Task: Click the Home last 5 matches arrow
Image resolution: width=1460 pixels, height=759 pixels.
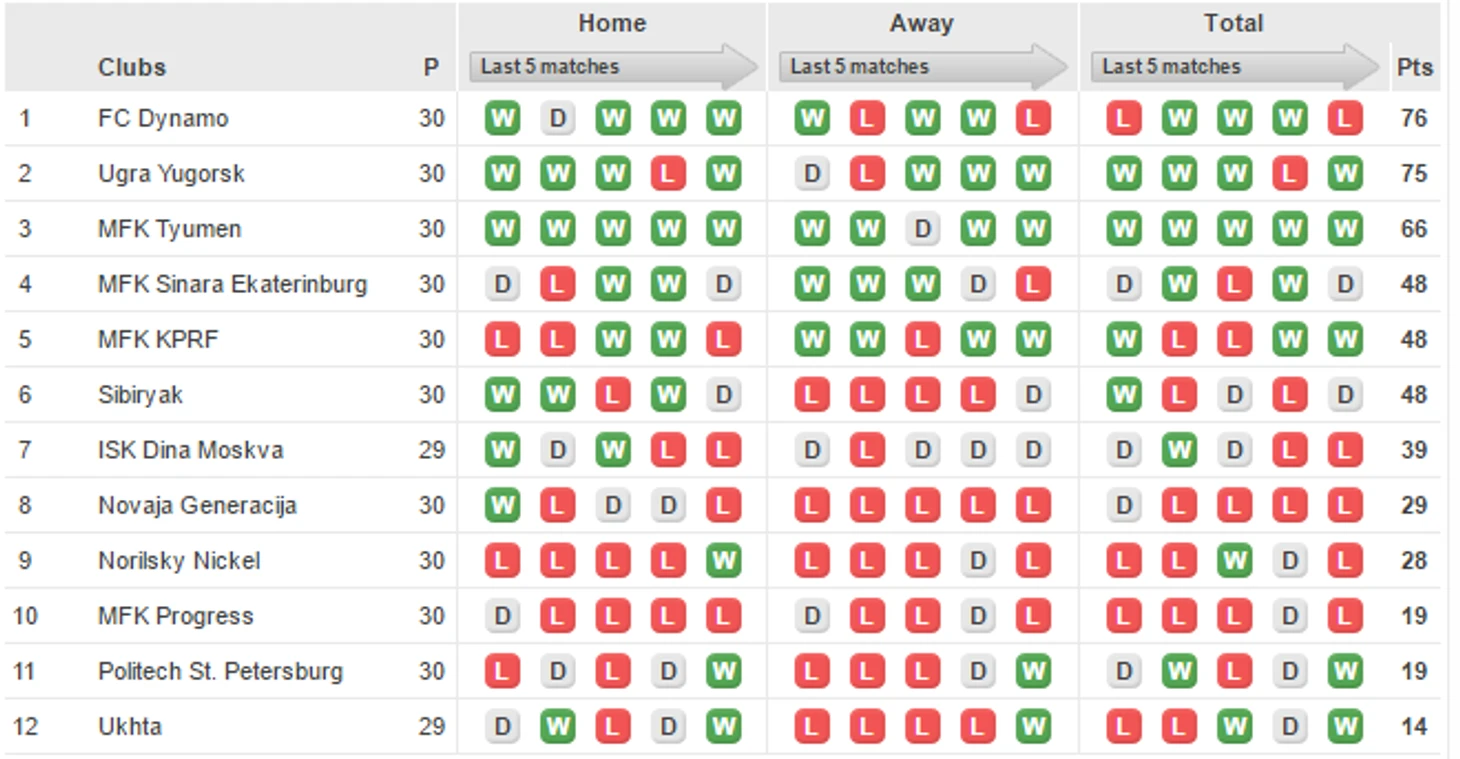Action: (x=614, y=67)
